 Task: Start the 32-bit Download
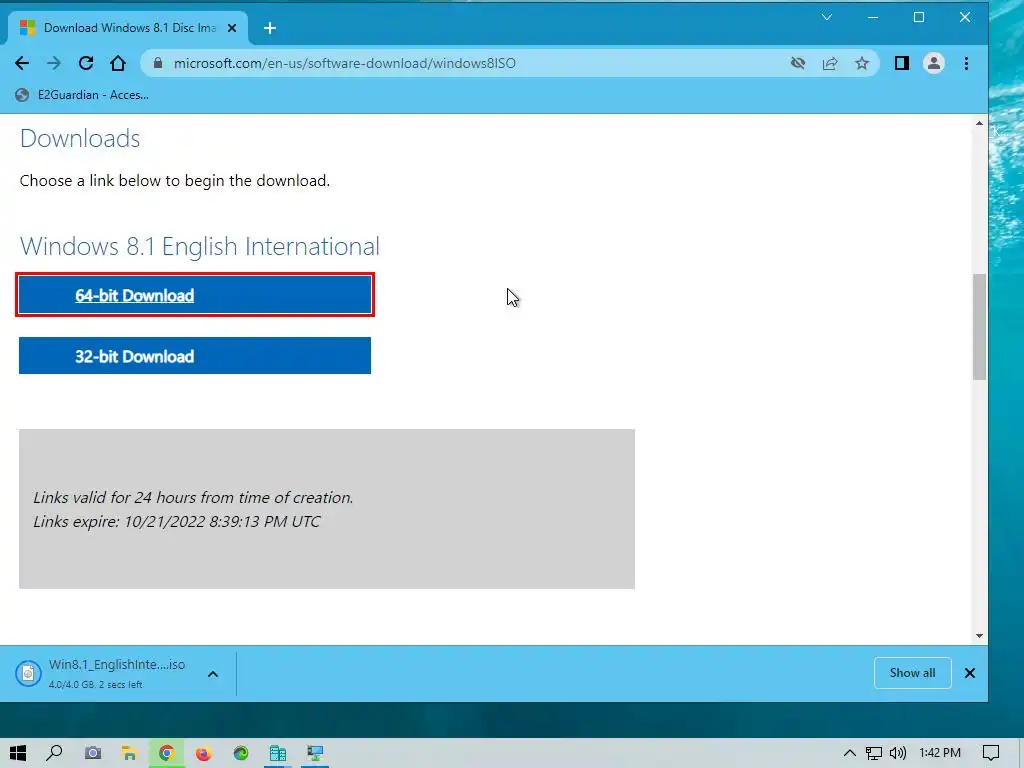pyautogui.click(x=195, y=356)
